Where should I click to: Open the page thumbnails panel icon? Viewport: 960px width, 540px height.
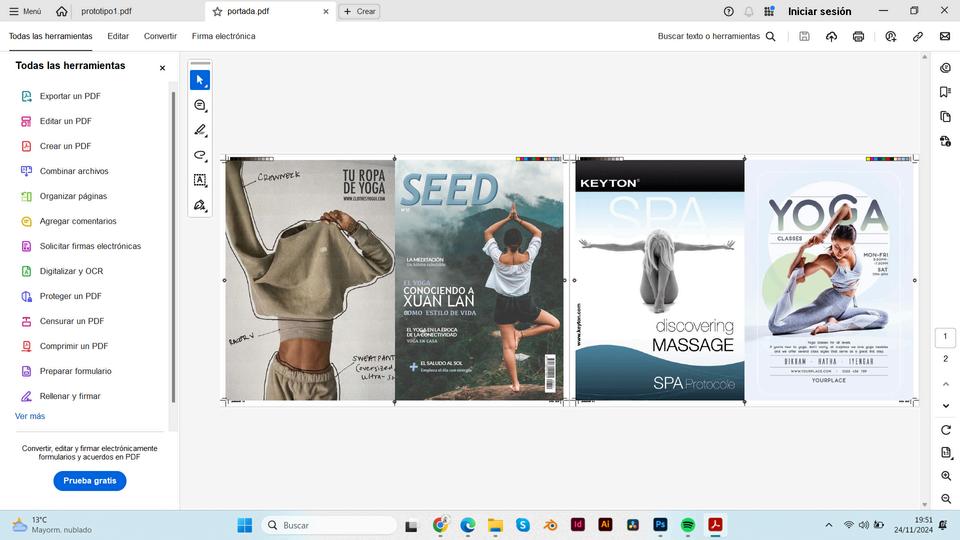945,116
